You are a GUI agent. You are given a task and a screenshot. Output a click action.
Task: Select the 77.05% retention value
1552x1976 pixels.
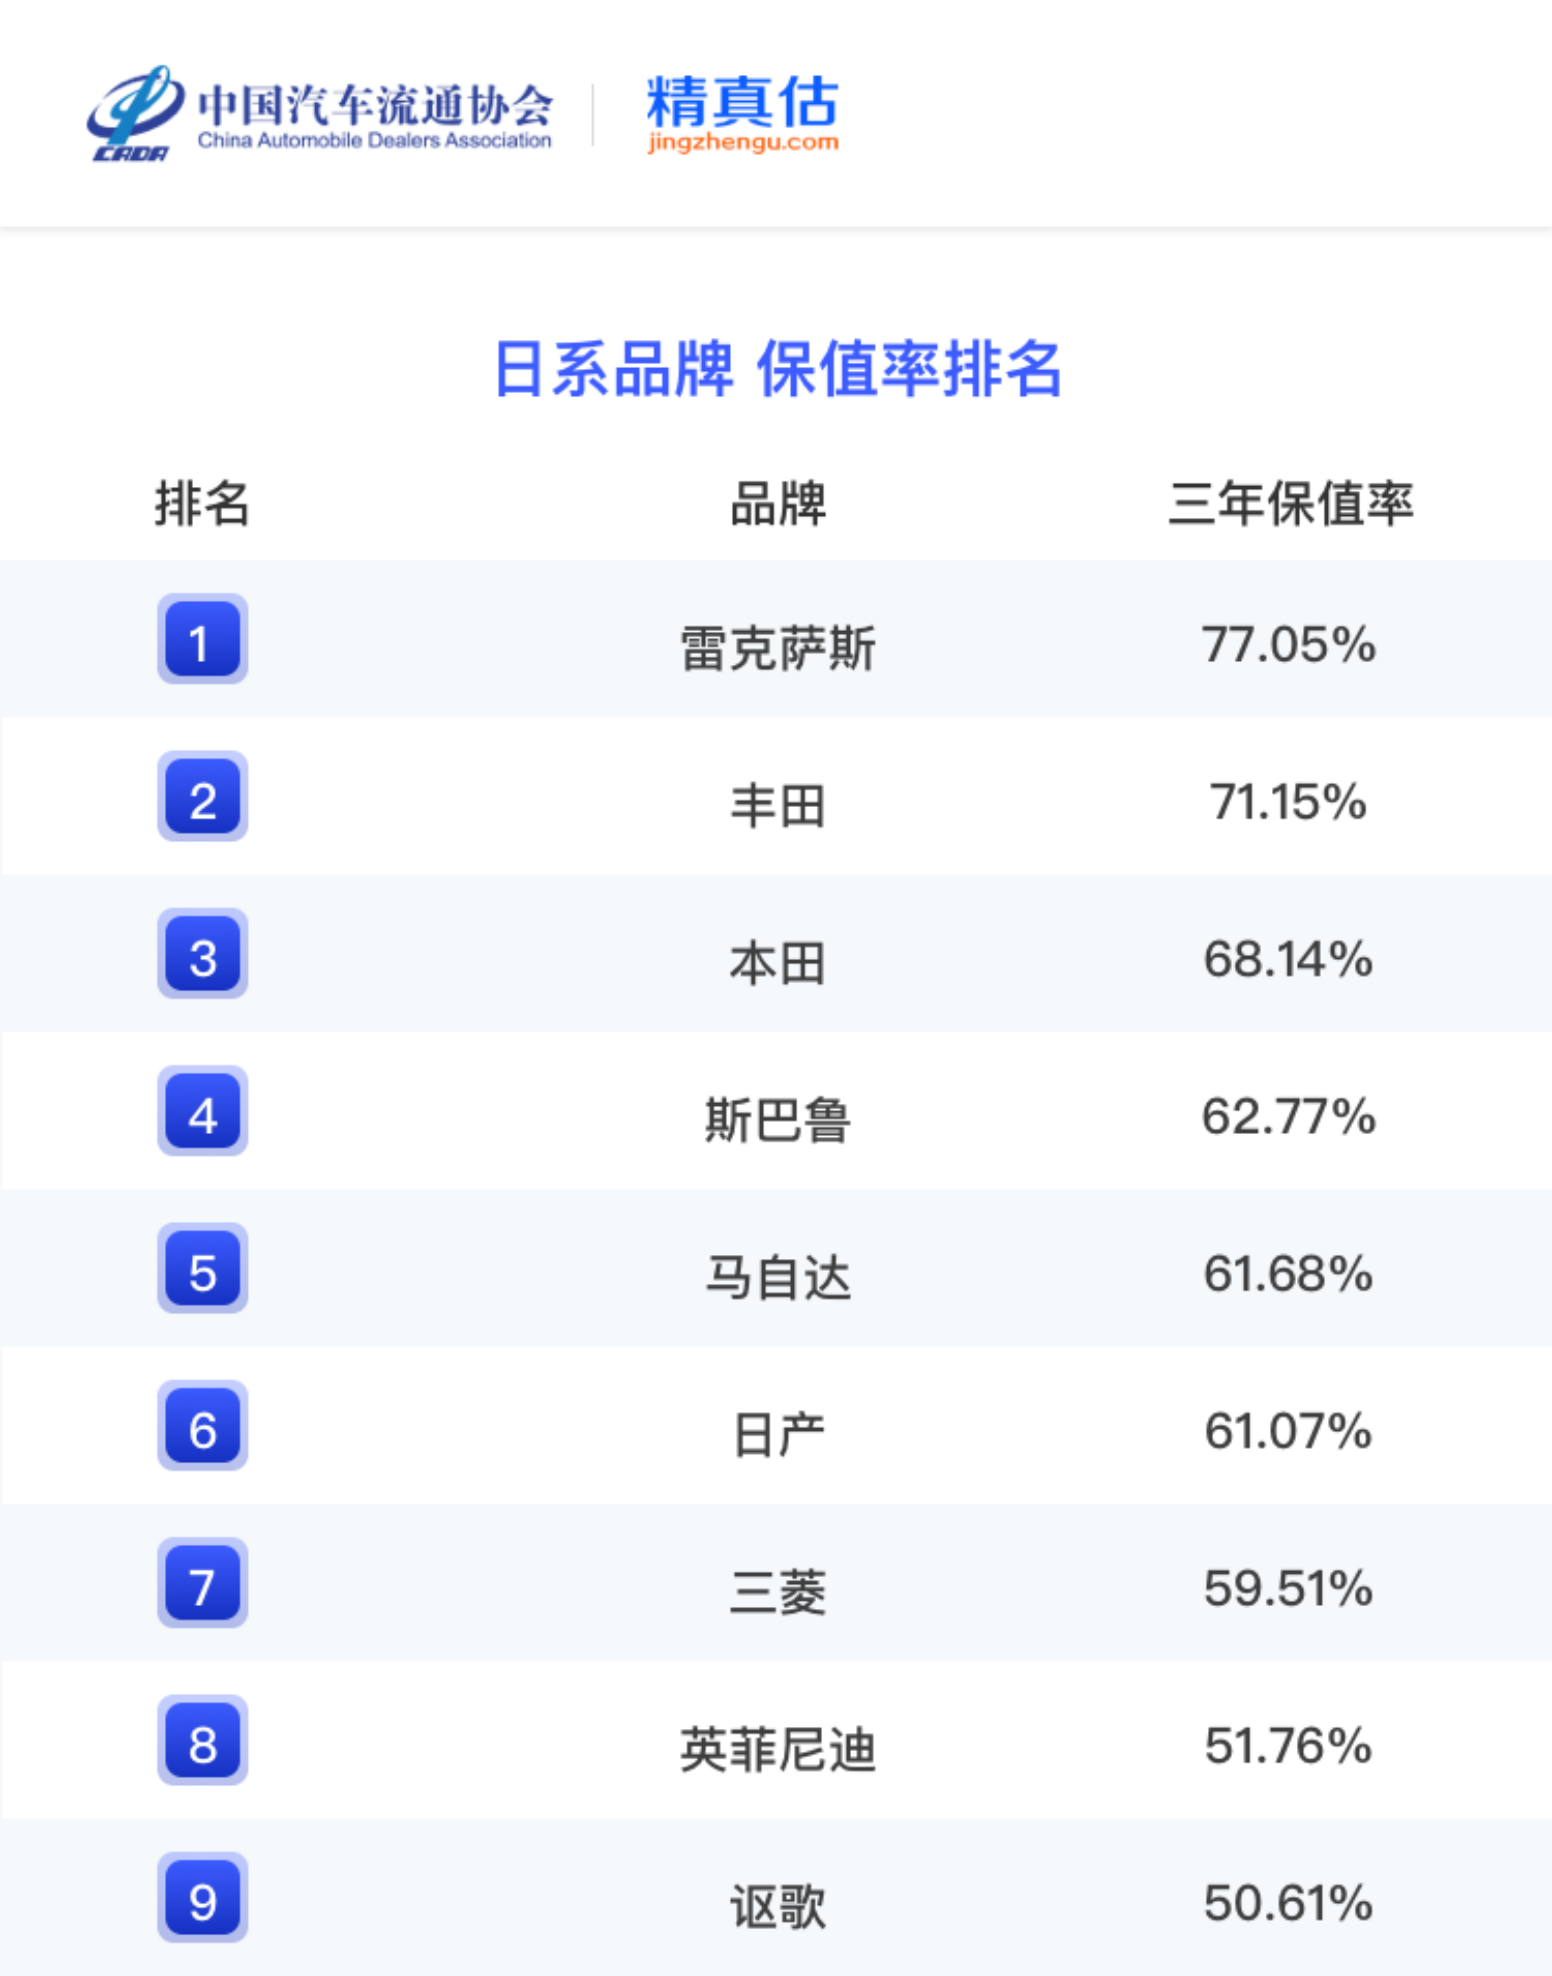(x=1289, y=644)
